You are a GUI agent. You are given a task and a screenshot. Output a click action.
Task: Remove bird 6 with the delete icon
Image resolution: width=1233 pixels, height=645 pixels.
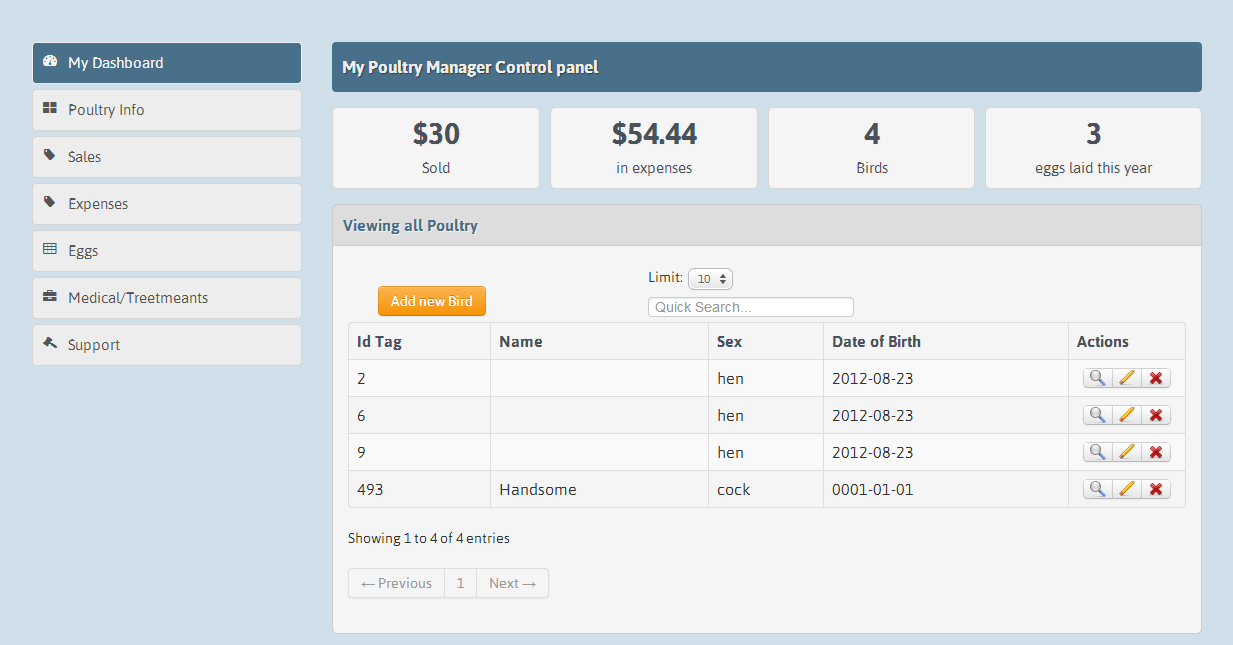click(x=1156, y=415)
